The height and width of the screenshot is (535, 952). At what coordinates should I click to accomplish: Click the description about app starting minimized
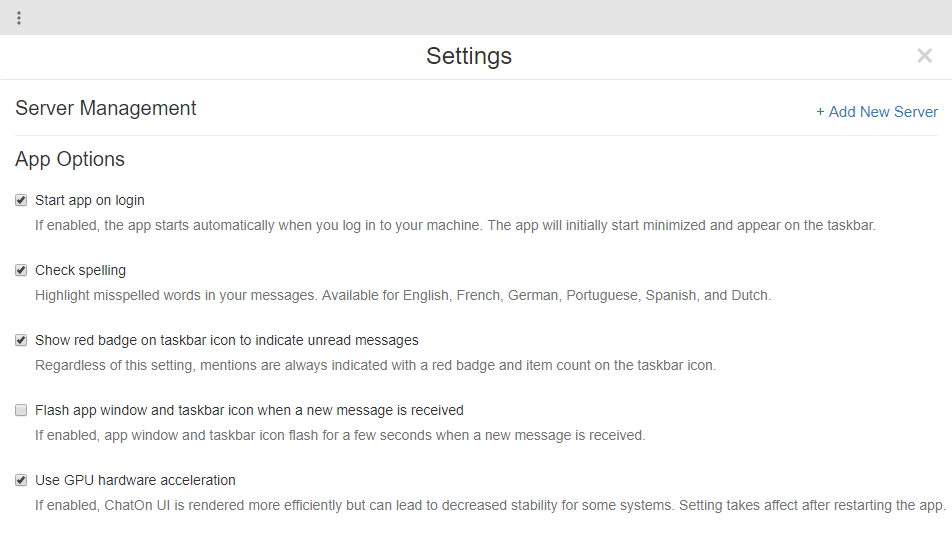[455, 225]
